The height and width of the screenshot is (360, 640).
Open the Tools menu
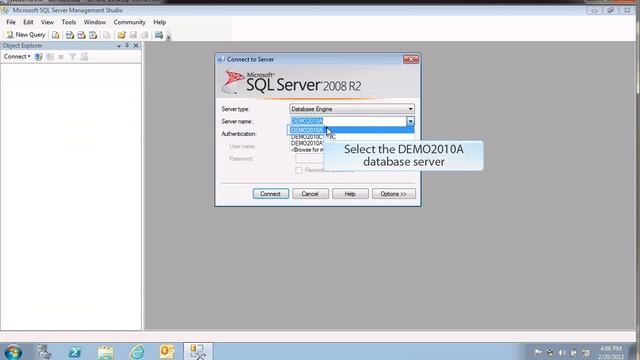point(69,22)
